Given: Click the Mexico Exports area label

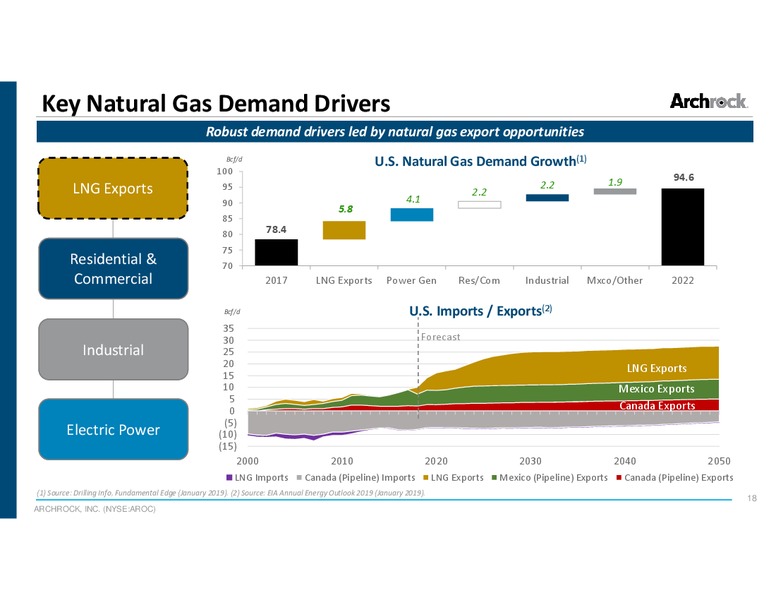Looking at the screenshot, I should point(656,389).
